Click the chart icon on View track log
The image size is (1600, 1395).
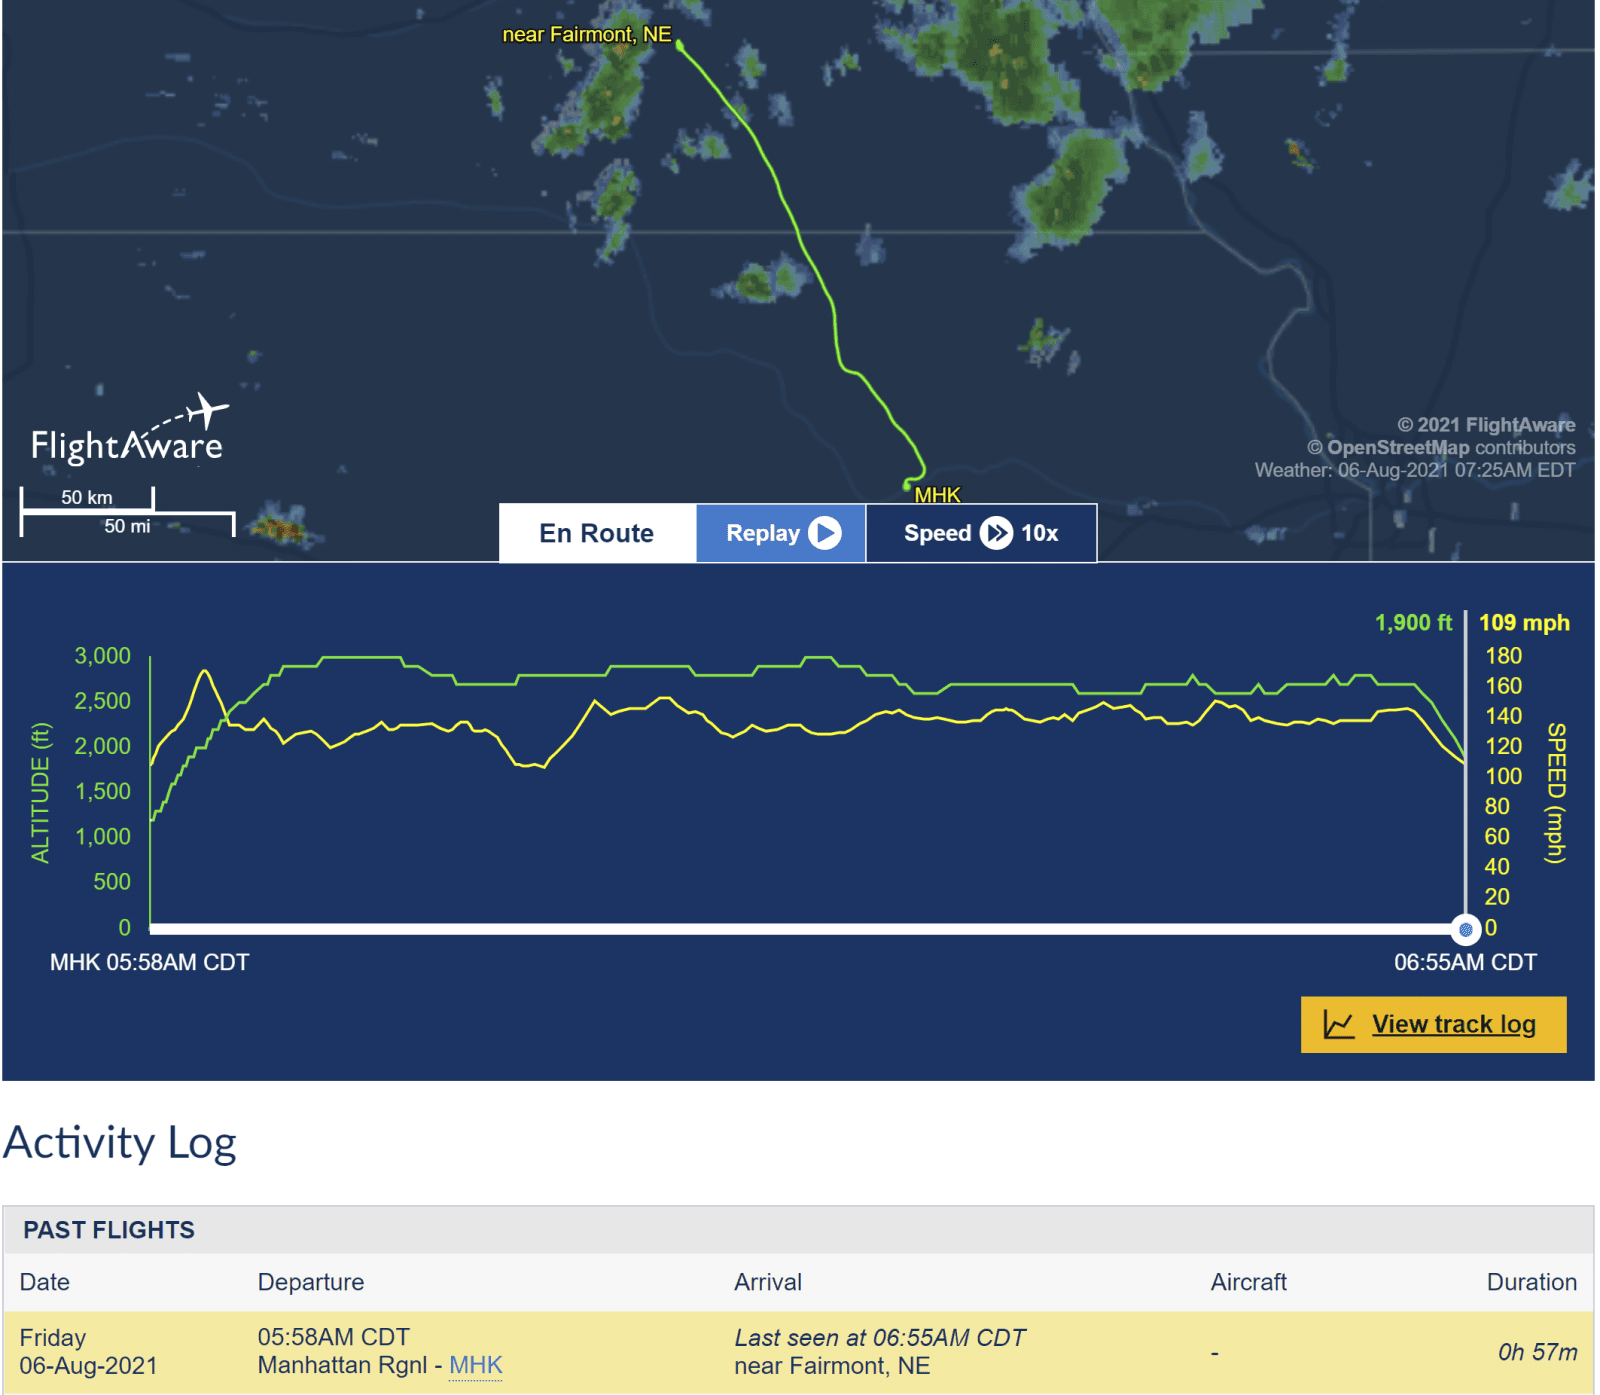point(1338,1024)
